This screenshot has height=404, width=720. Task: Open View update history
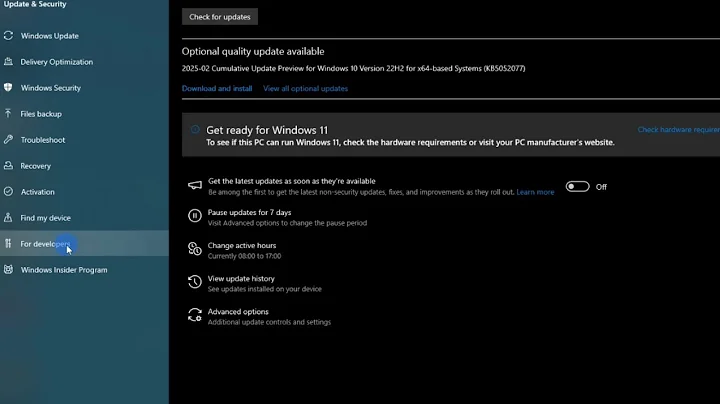tap(241, 278)
